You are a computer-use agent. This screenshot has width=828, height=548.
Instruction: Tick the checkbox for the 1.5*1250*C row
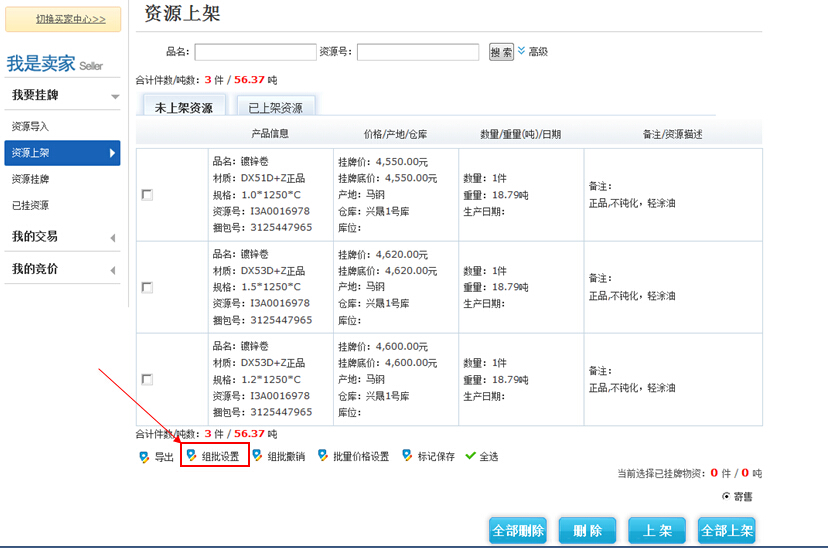coord(147,287)
